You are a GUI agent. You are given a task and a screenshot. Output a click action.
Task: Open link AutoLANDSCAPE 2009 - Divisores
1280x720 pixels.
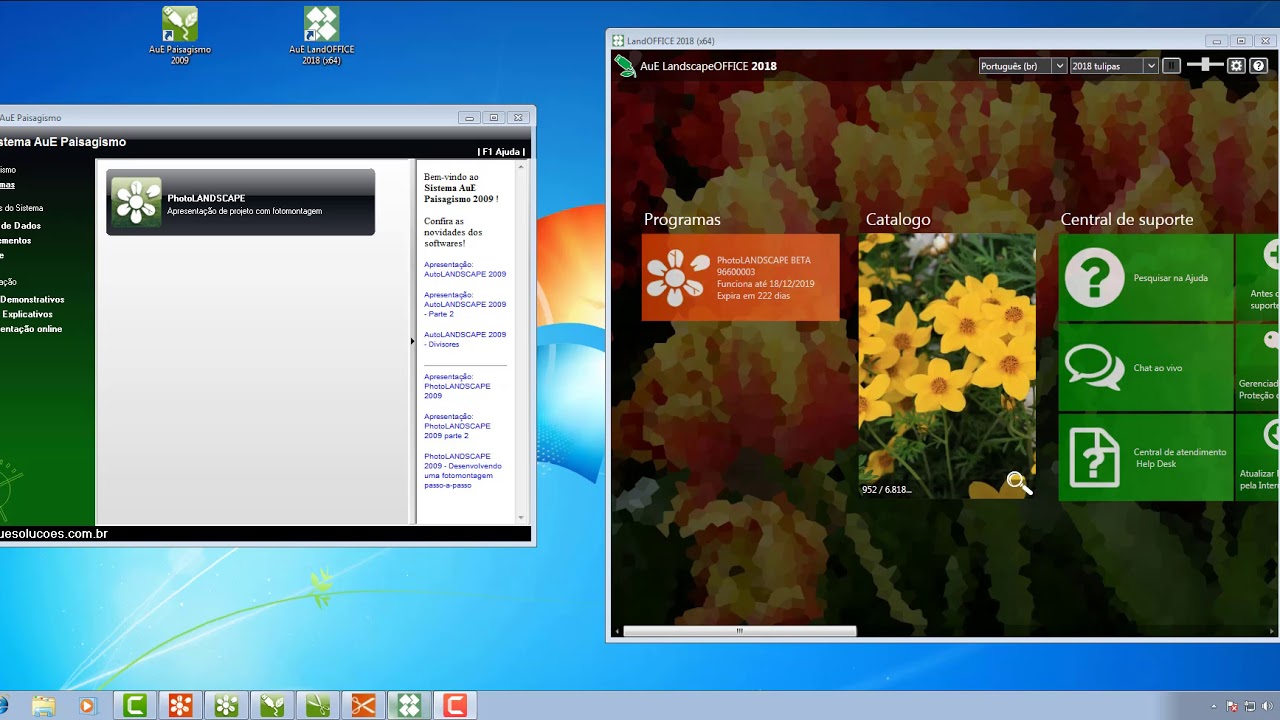tap(465, 339)
